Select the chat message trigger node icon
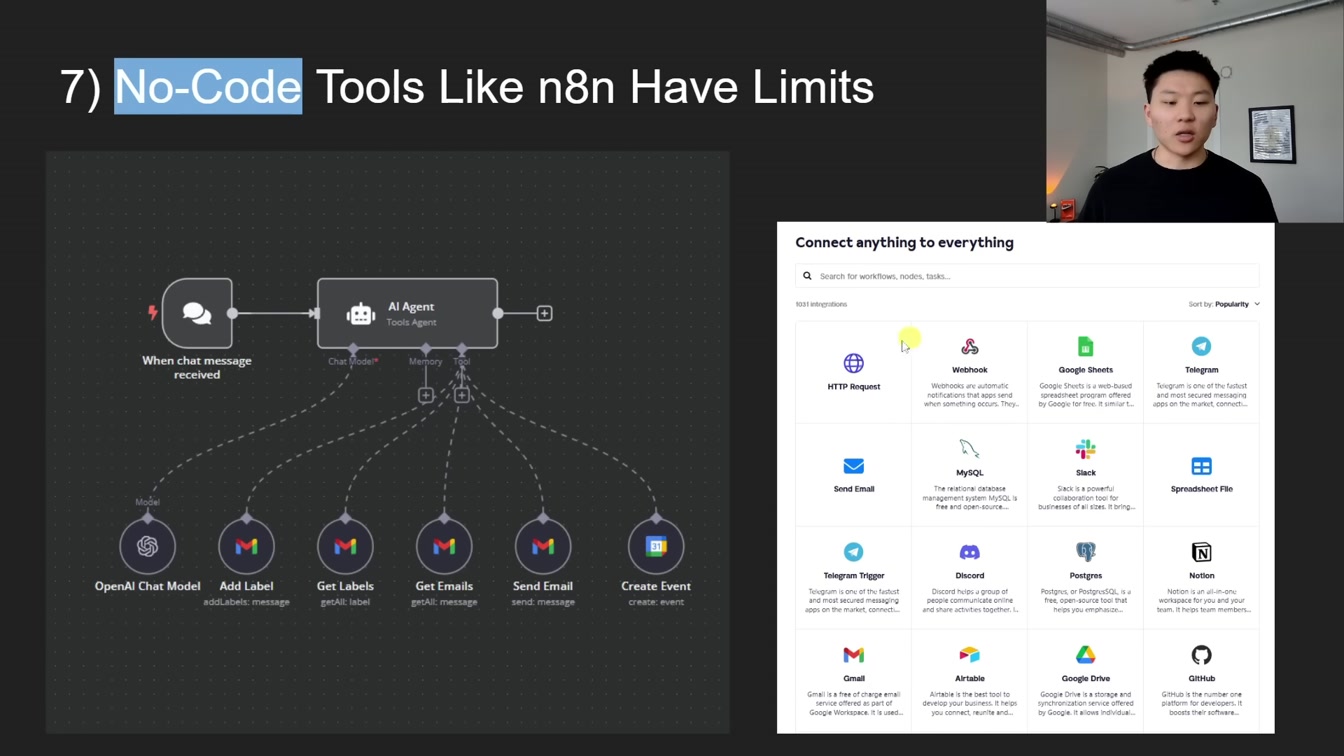Viewport: 1344px width, 756px height. (197, 313)
